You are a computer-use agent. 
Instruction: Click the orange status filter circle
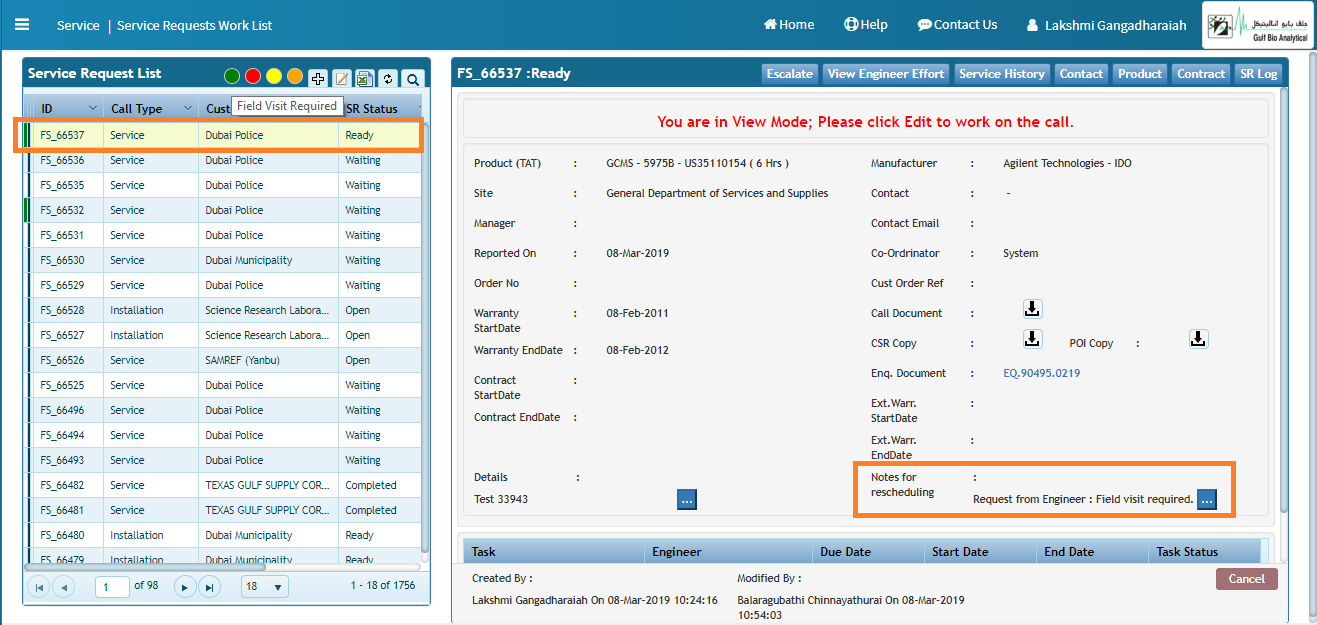click(x=295, y=76)
